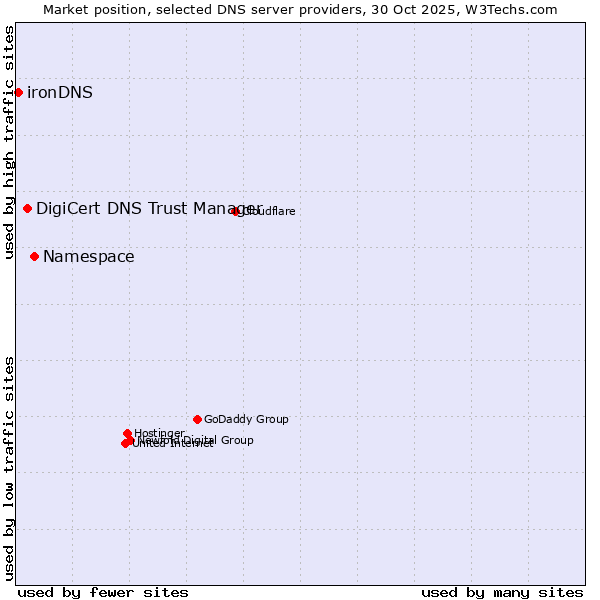
Task: Click the 'used by many sites' axis label
Action: point(502,592)
